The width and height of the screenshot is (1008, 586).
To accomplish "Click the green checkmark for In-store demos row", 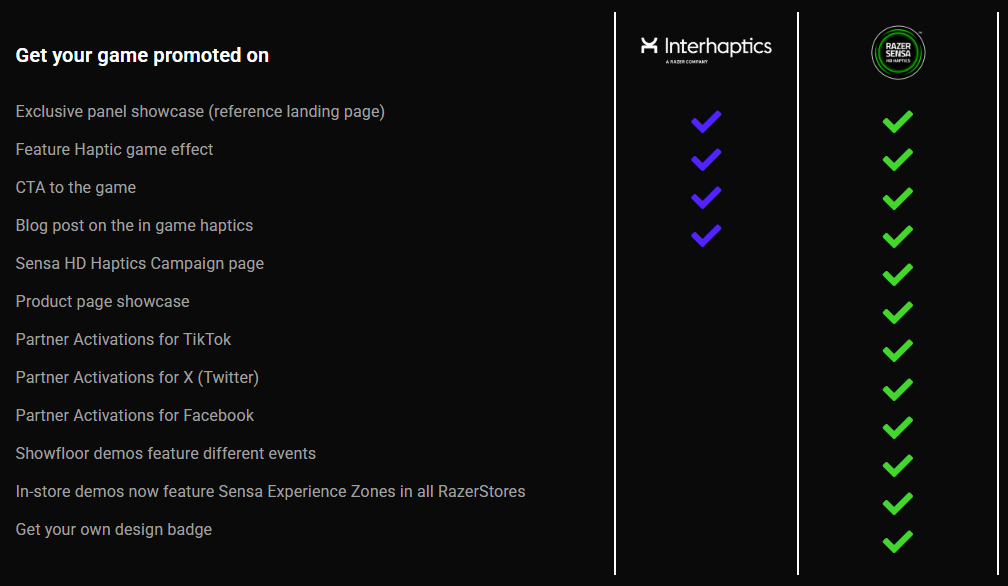I will click(x=898, y=502).
